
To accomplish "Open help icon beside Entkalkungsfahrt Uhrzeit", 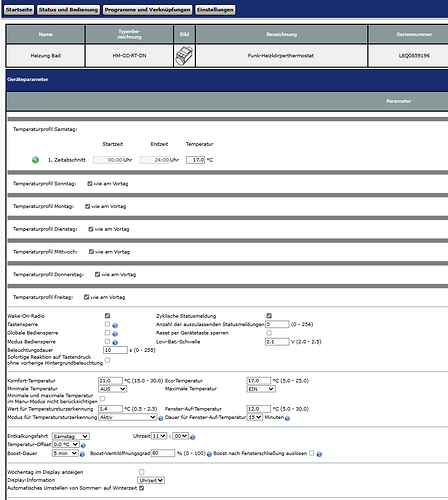I will click(x=193, y=437).
